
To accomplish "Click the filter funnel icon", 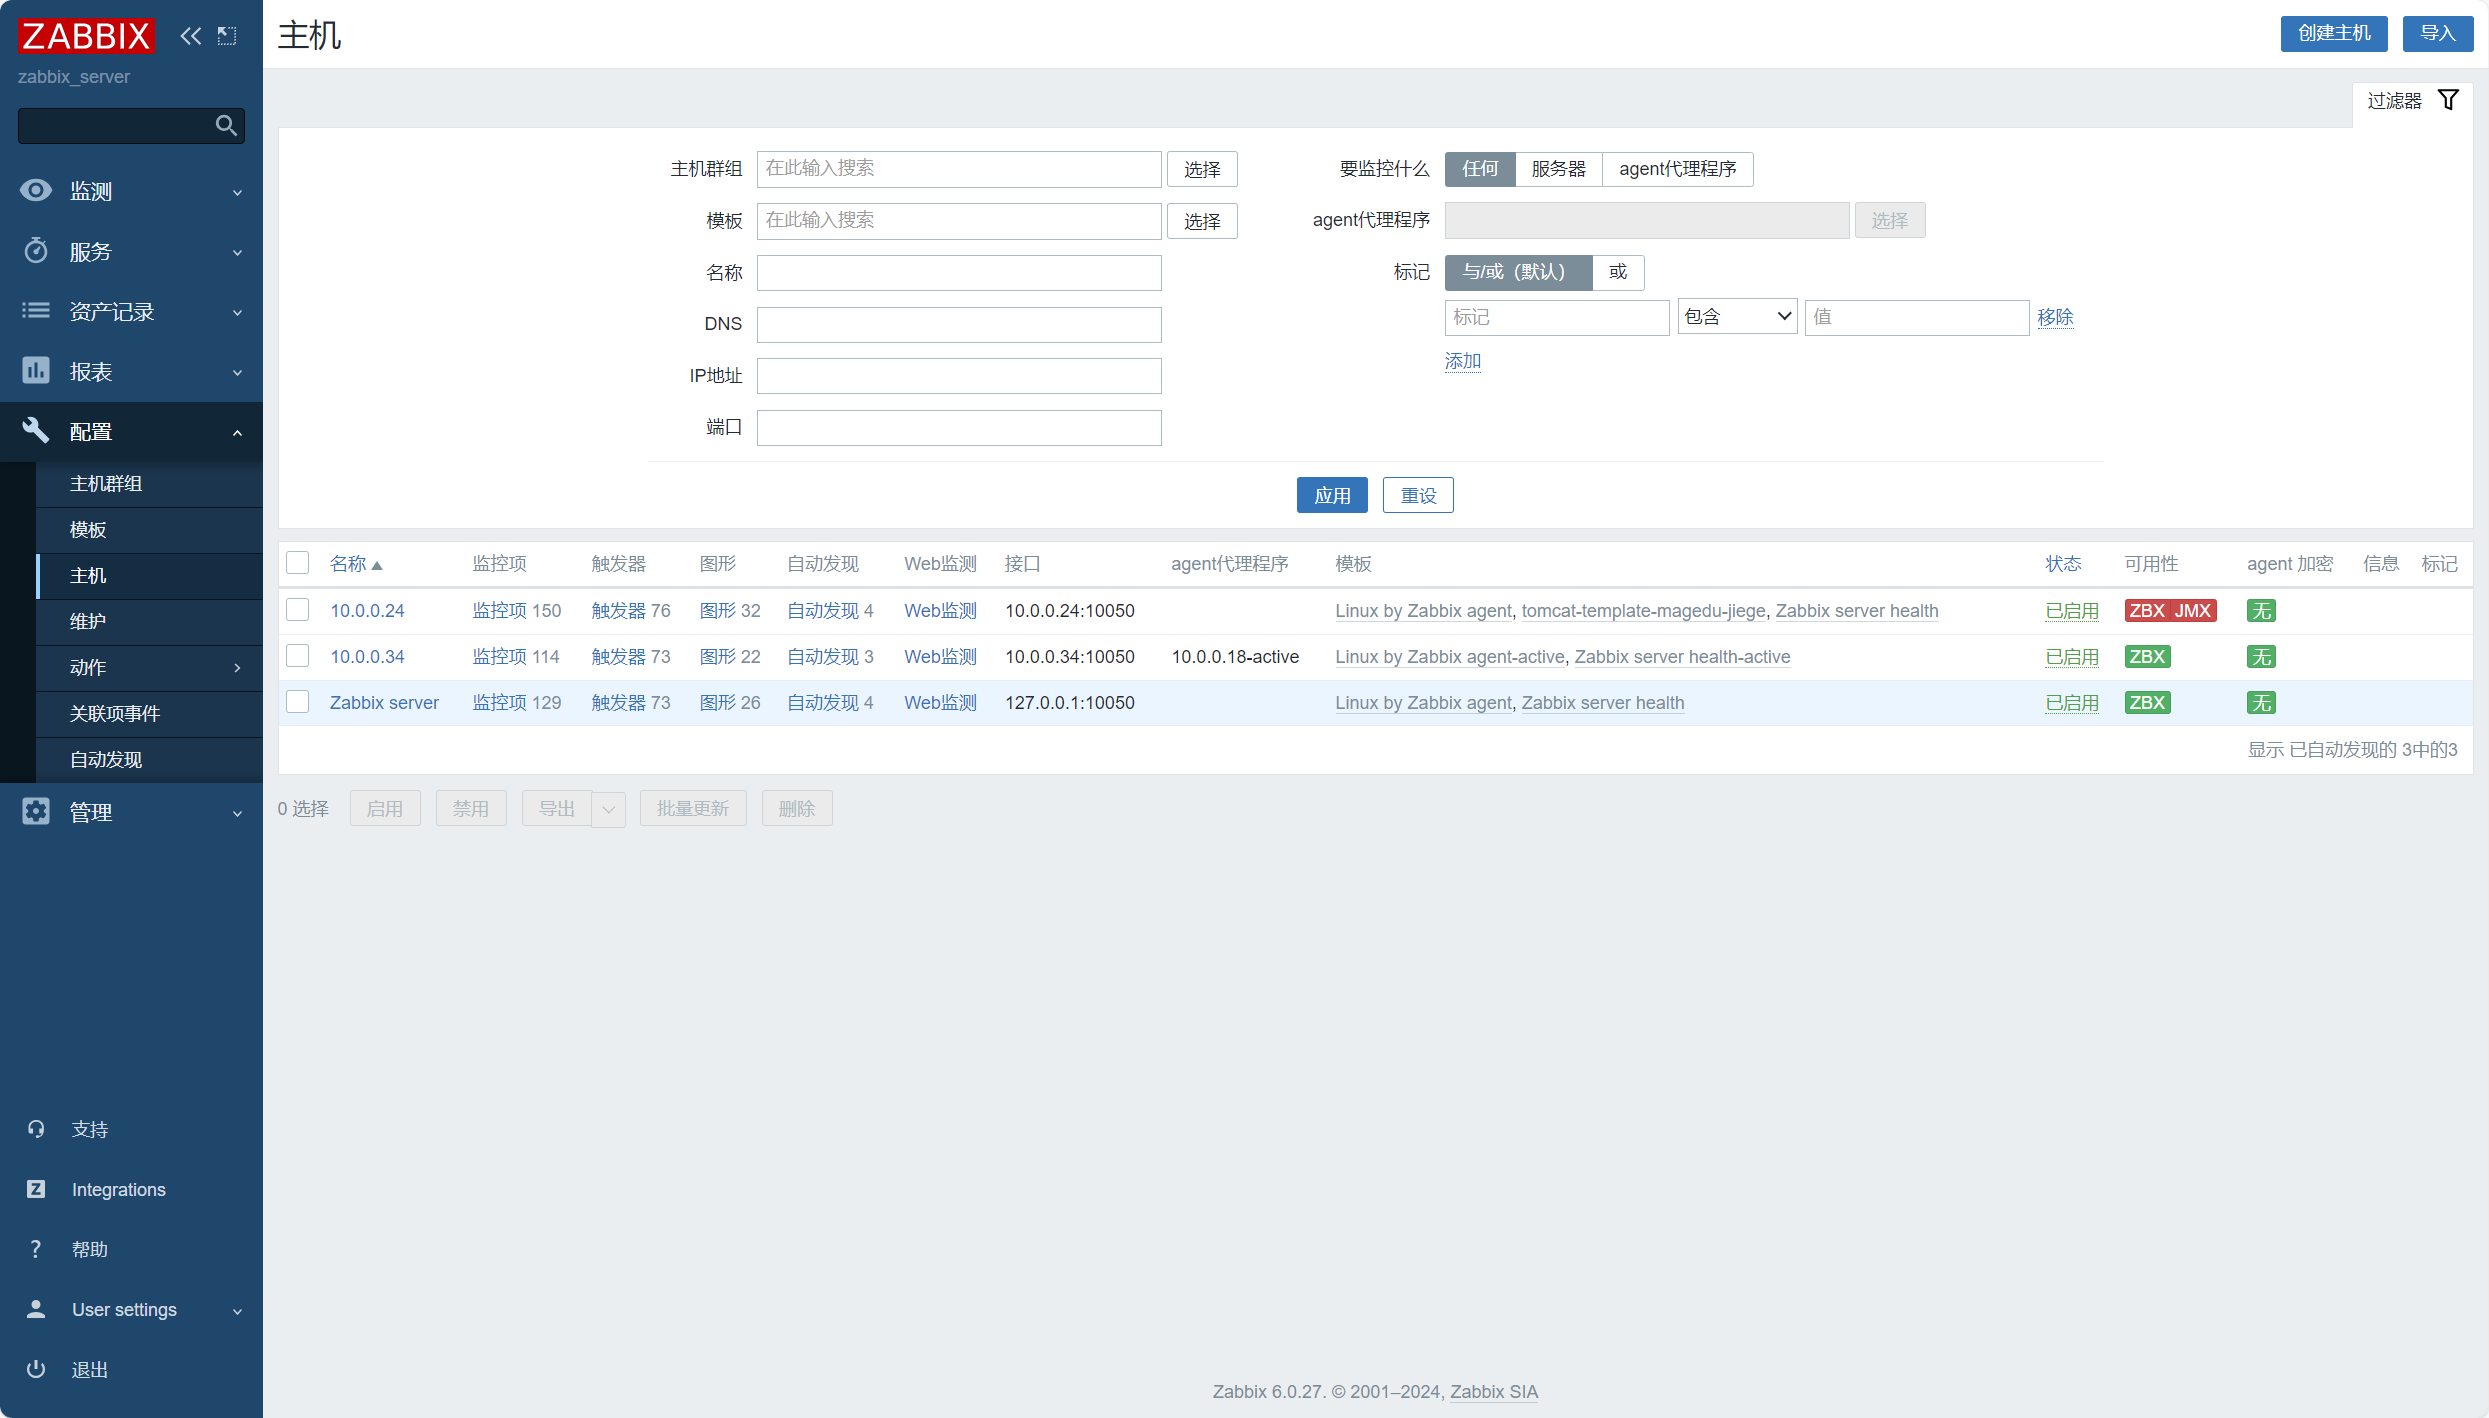I will coord(2448,100).
